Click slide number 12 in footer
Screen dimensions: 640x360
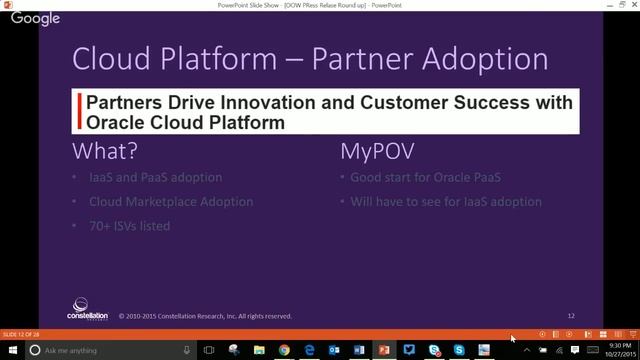(571, 316)
